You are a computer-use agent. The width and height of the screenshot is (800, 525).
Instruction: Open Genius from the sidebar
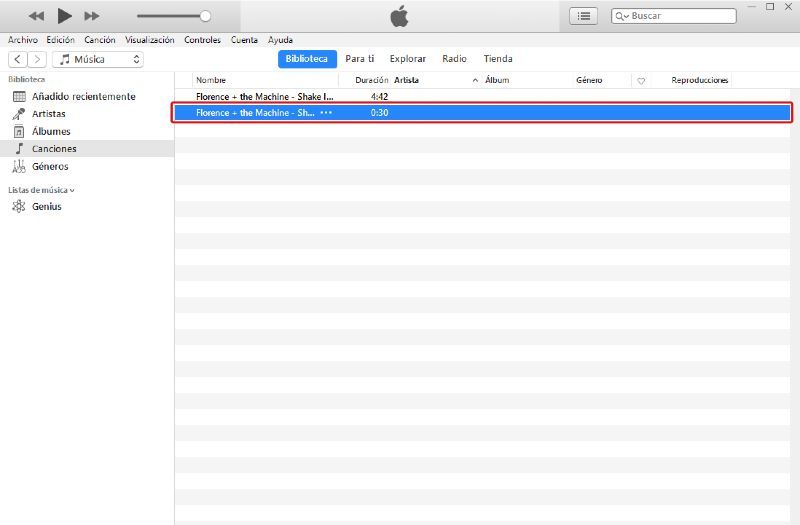pos(46,207)
